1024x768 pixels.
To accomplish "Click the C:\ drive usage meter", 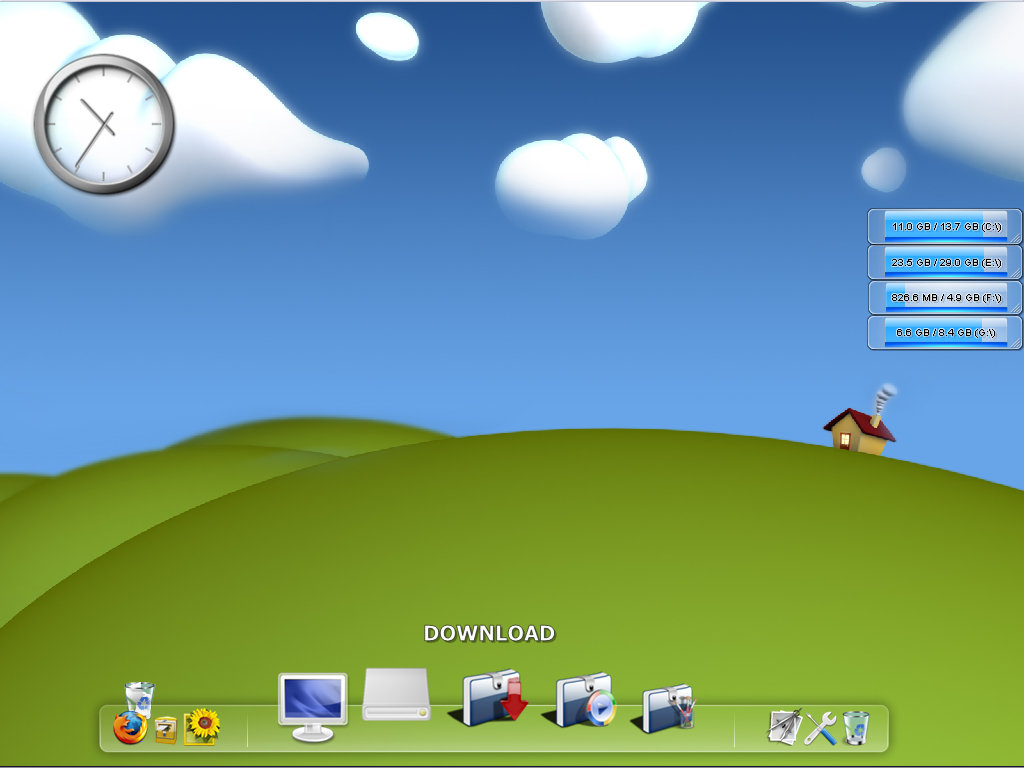I will coord(943,226).
